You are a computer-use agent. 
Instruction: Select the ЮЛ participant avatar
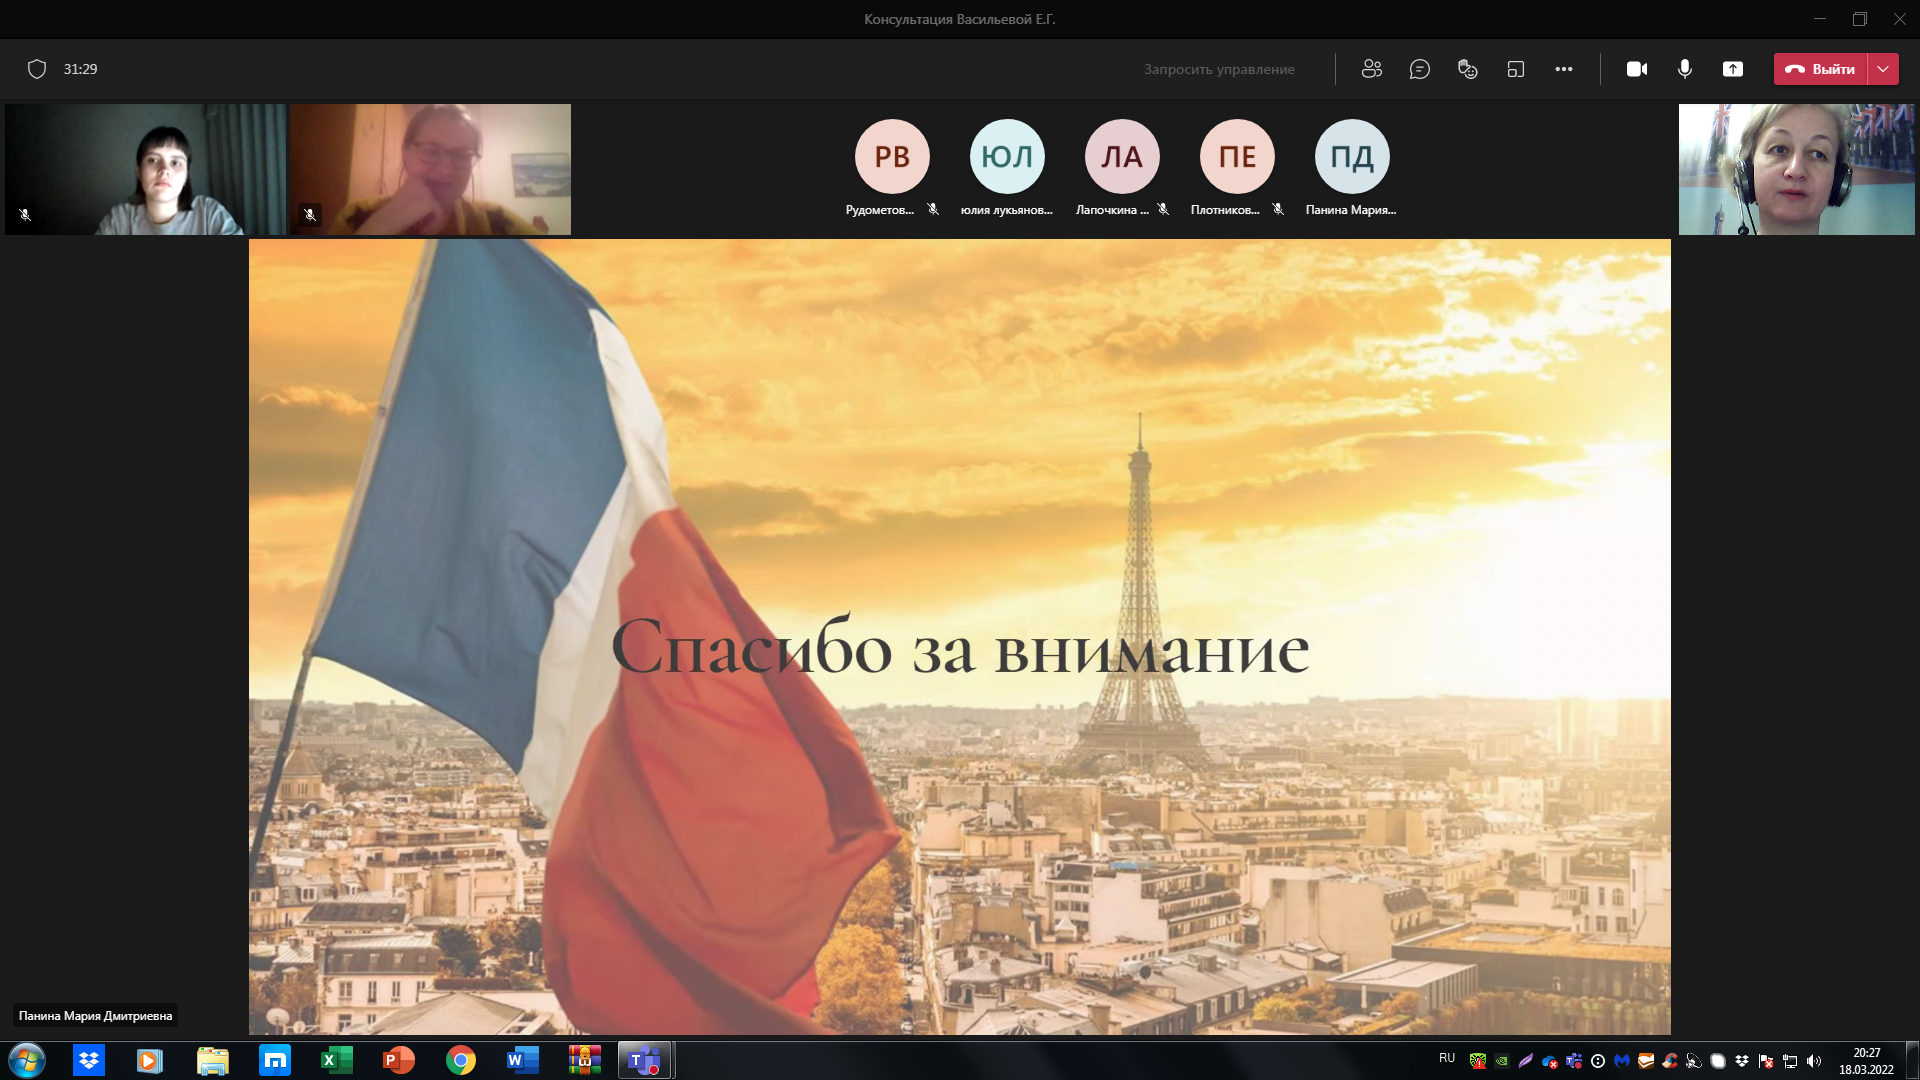coord(1007,157)
